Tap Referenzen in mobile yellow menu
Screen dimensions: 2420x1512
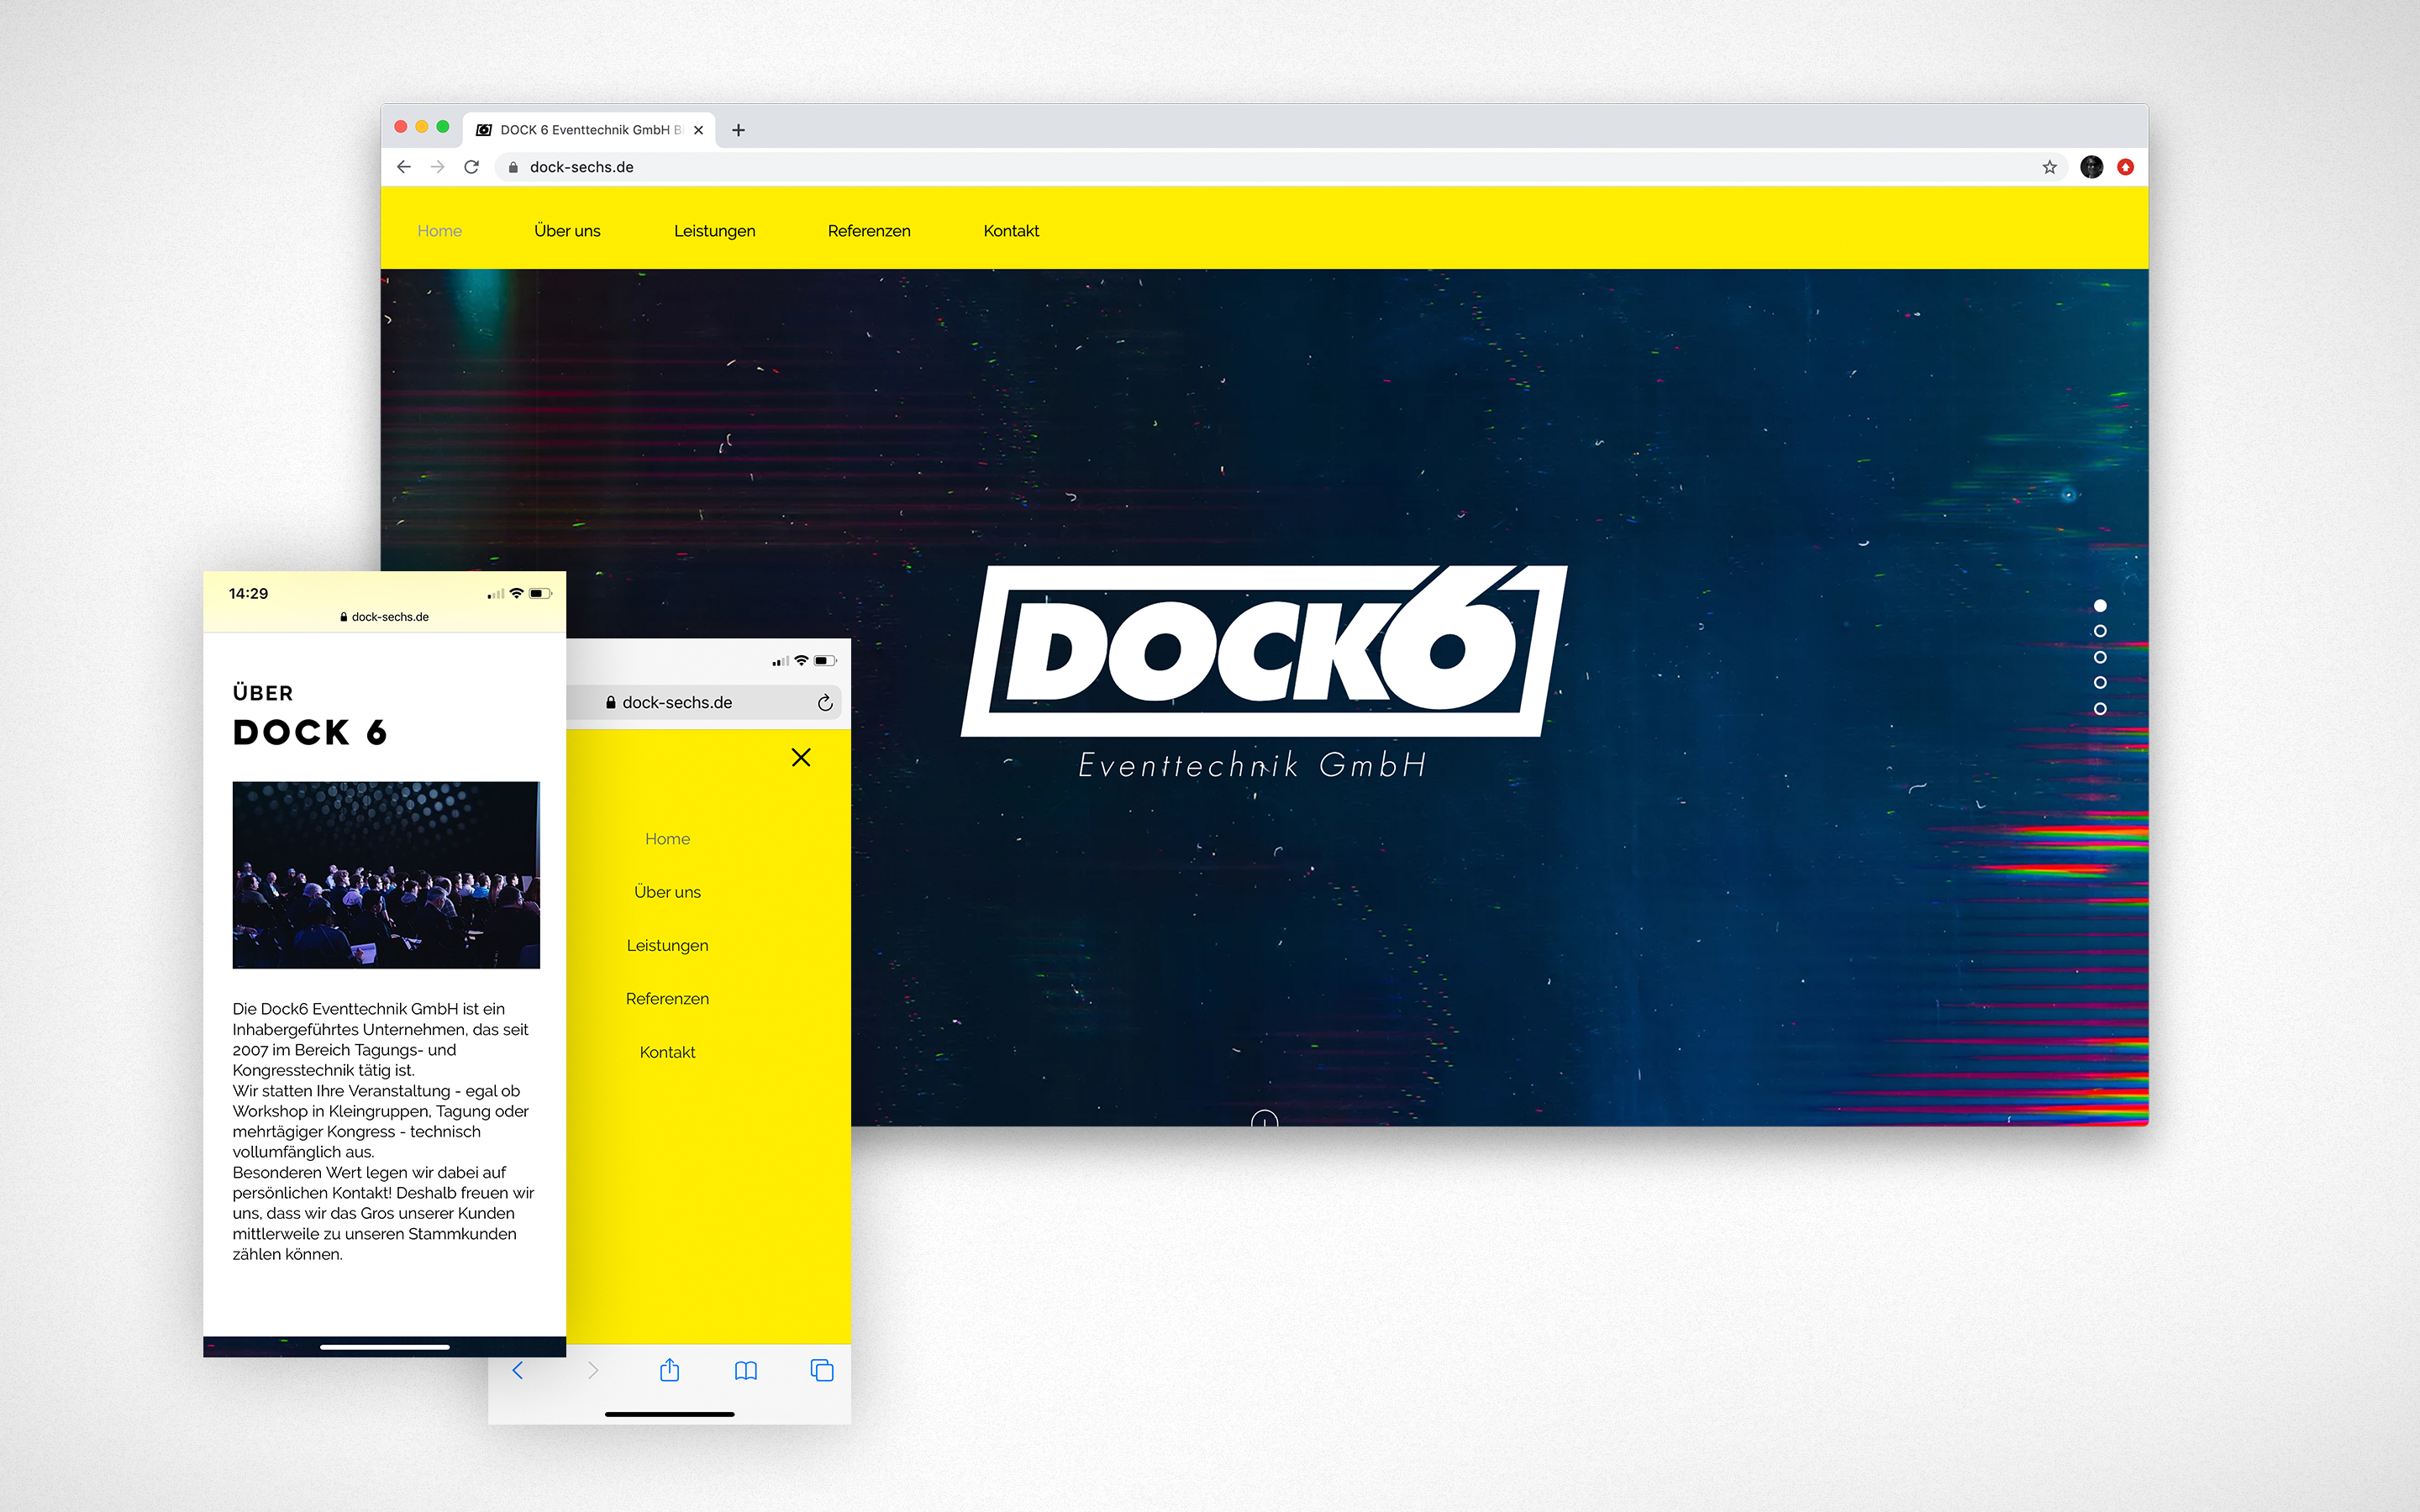pos(667,999)
